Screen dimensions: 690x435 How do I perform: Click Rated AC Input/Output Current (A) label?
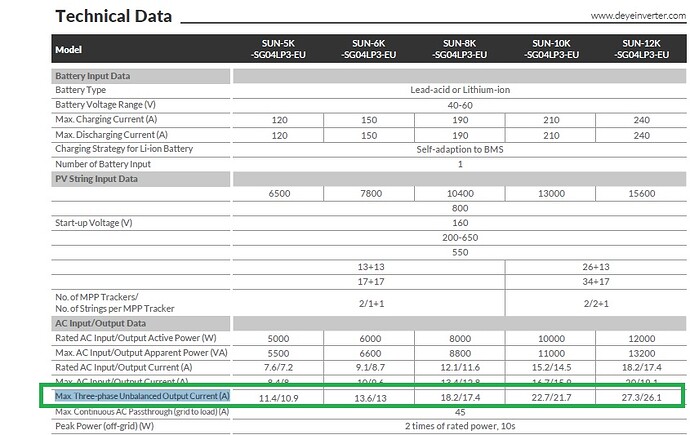point(124,367)
